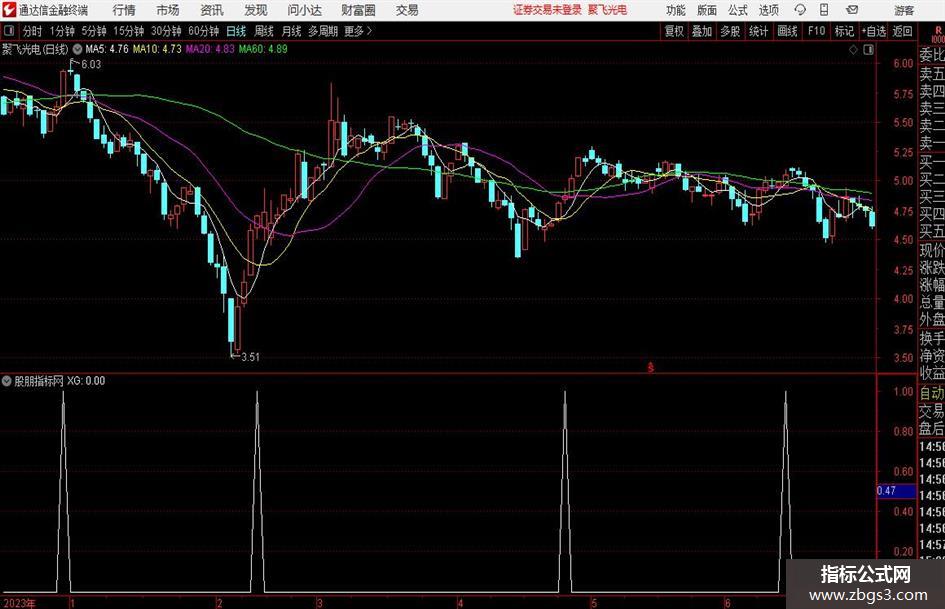Screen dimensions: 945x609
Task: Click the 2023年 label on time axis
Action: 19,603
